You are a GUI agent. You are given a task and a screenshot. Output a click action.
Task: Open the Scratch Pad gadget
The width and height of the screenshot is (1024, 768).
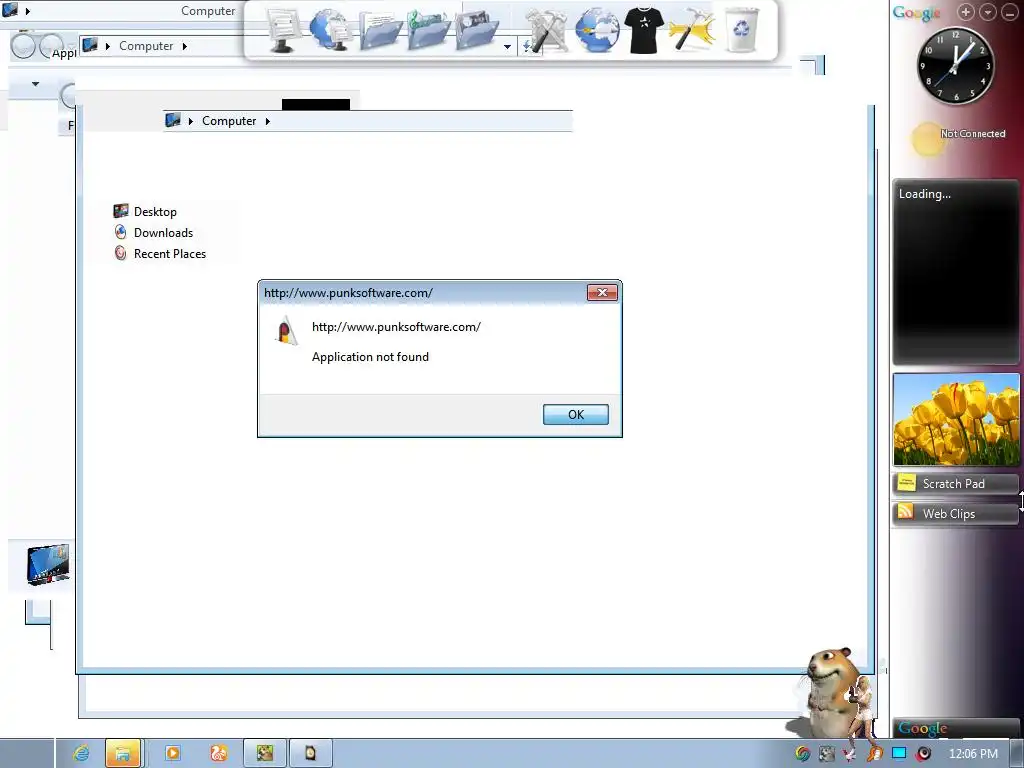[x=955, y=484]
